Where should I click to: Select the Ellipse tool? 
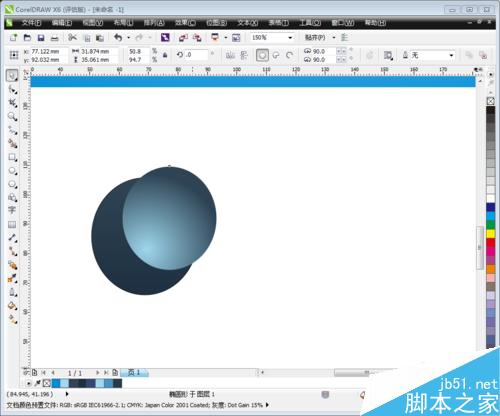click(13, 171)
